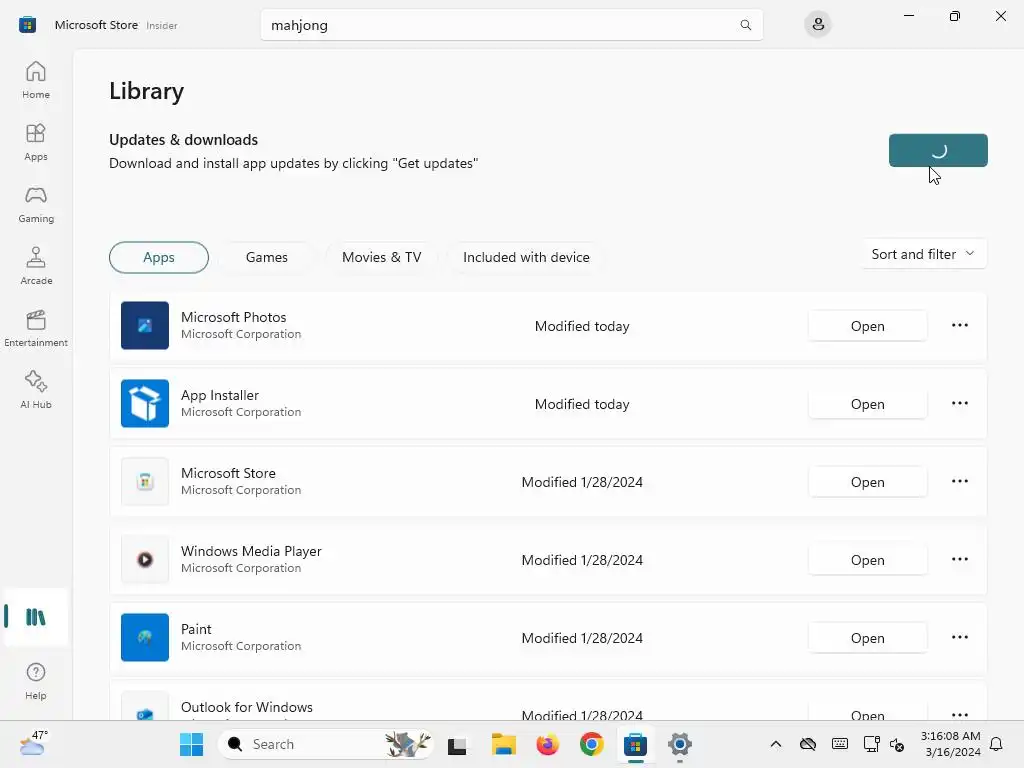Screen dimensions: 1024x768
Task: Click the network display tray icon
Action: pyautogui.click(x=871, y=744)
